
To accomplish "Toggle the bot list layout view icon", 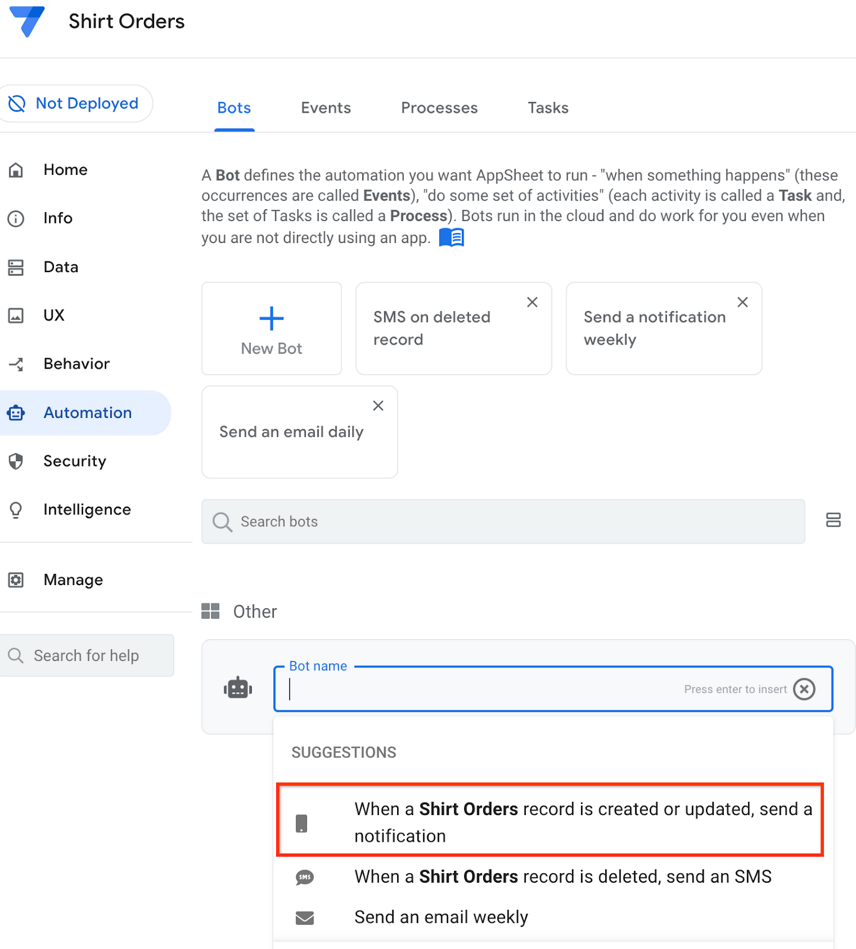I will pyautogui.click(x=833, y=520).
